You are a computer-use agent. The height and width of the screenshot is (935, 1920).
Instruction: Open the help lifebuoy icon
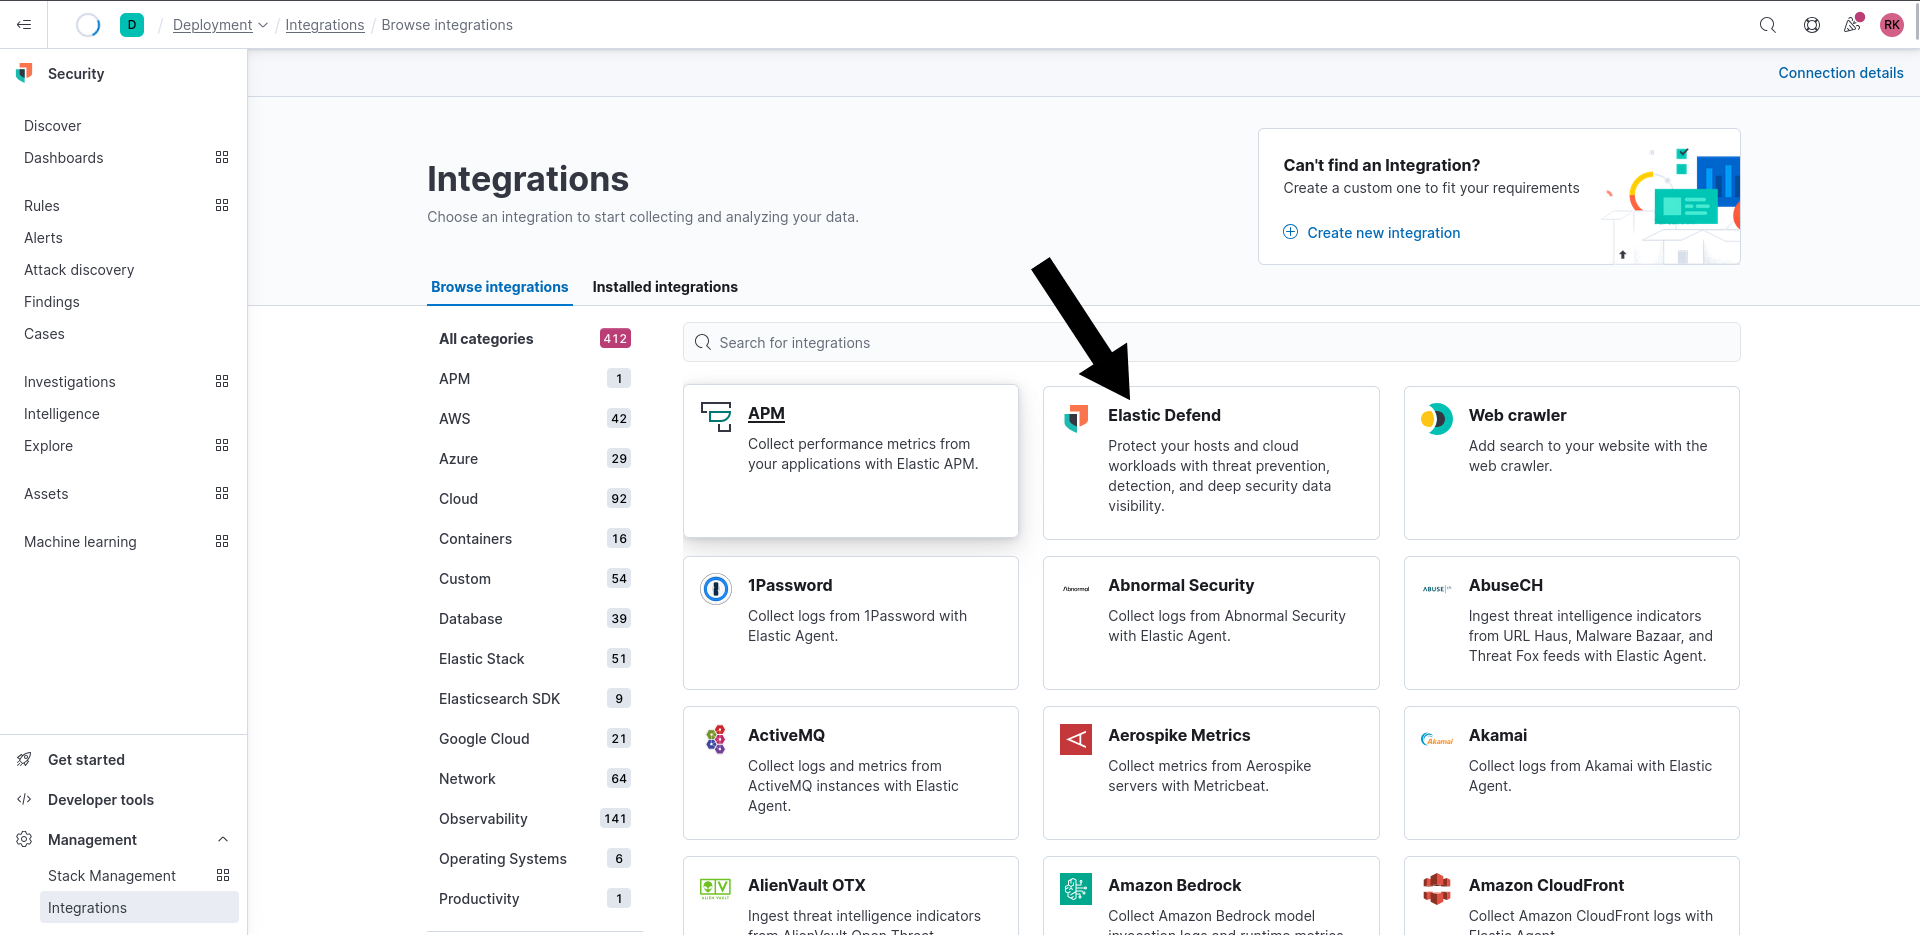point(1811,25)
